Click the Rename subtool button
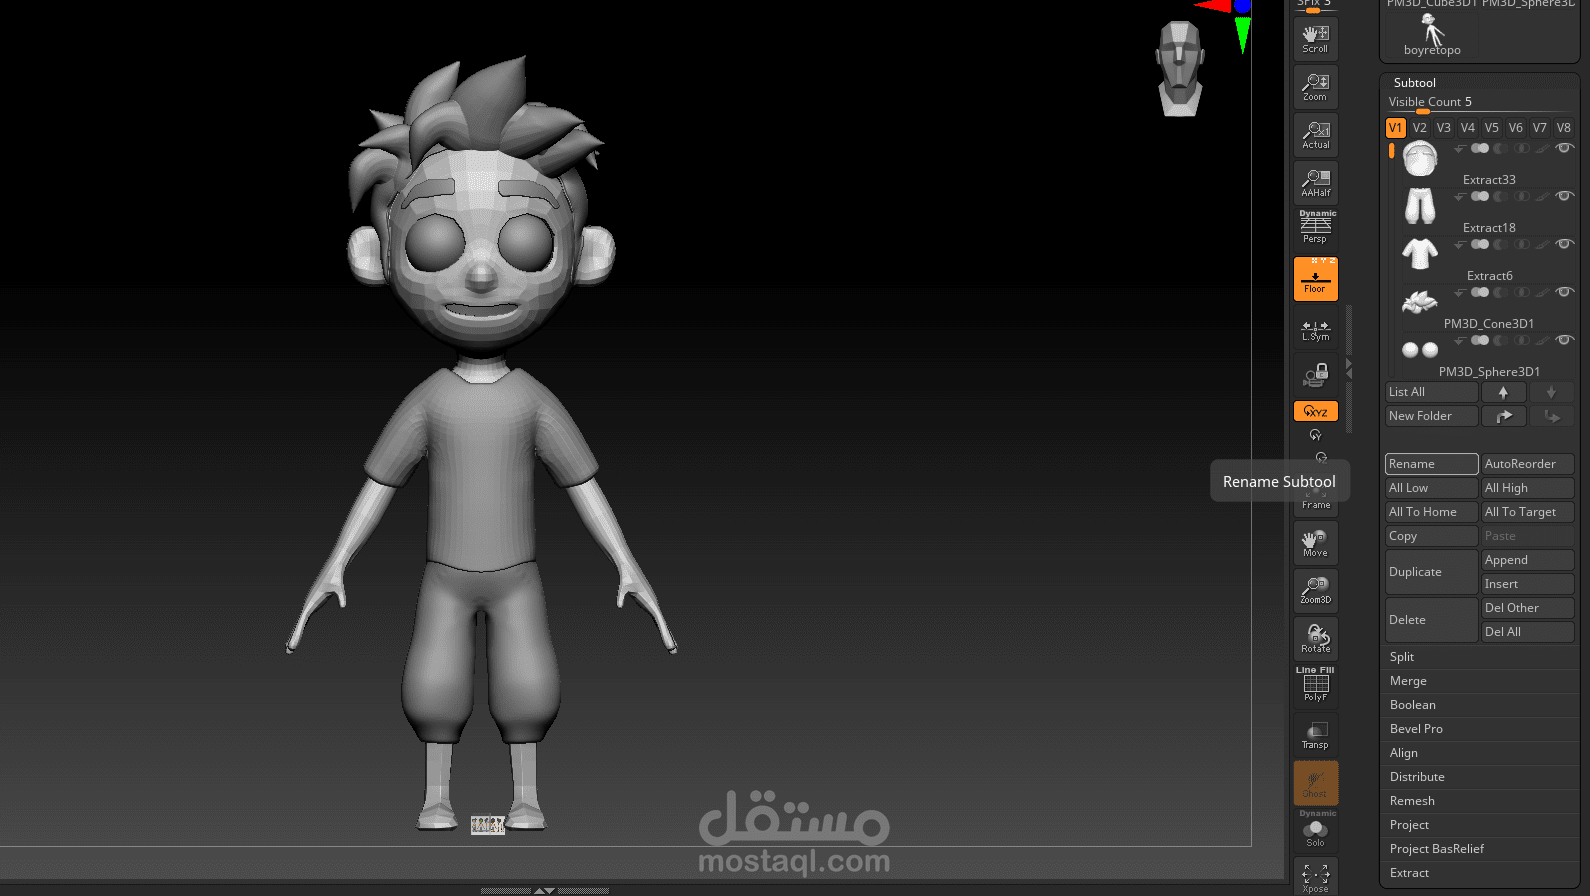 [1431, 464]
